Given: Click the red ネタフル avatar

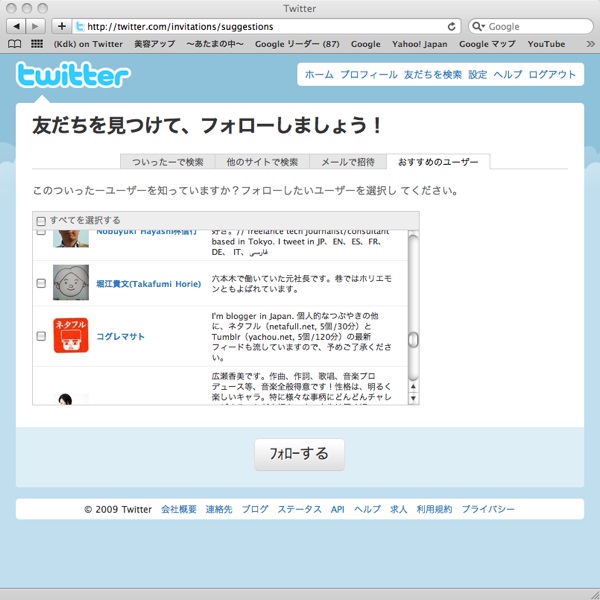Looking at the screenshot, I should pos(71,335).
